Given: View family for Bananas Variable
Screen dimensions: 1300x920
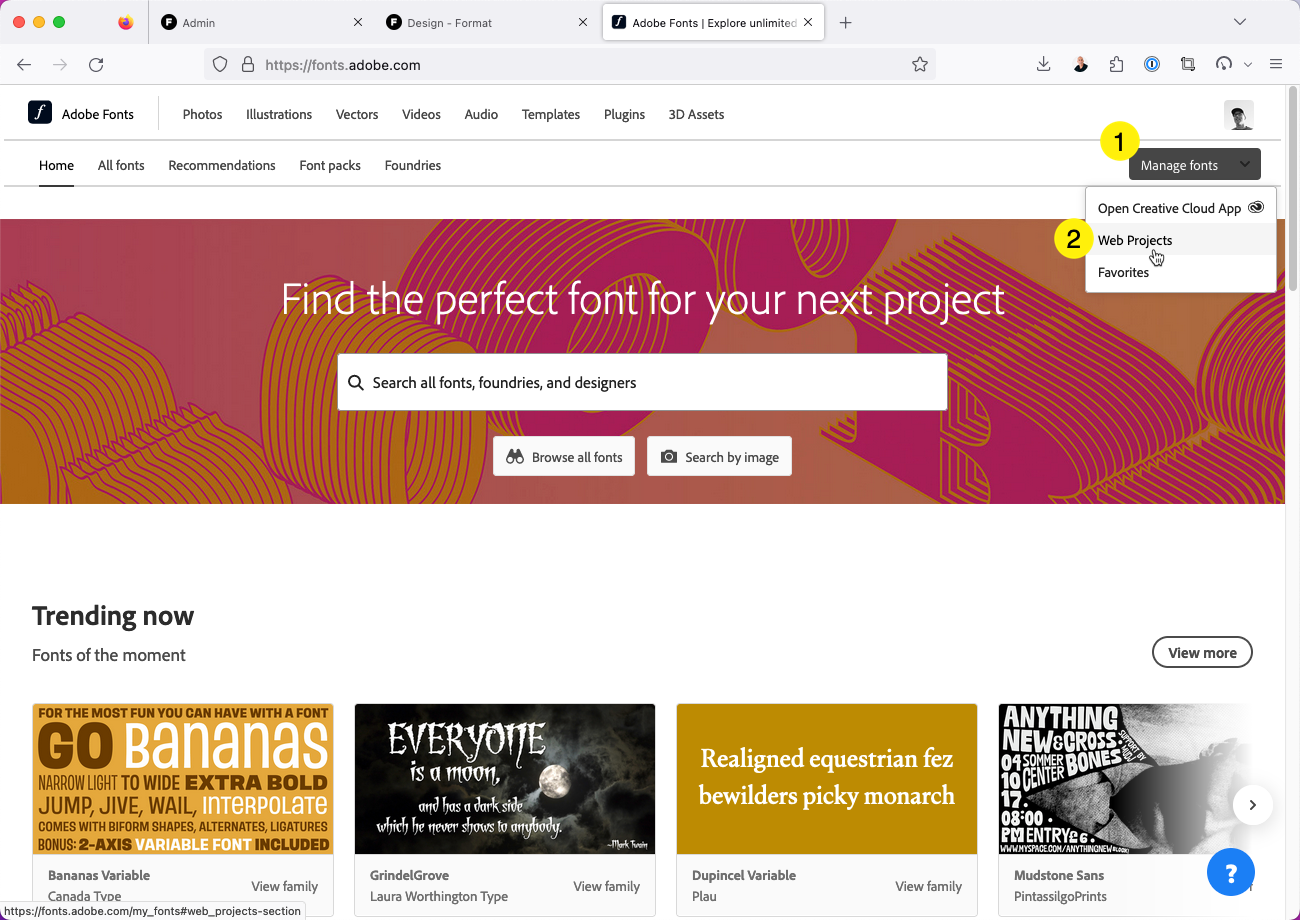Looking at the screenshot, I should 284,886.
